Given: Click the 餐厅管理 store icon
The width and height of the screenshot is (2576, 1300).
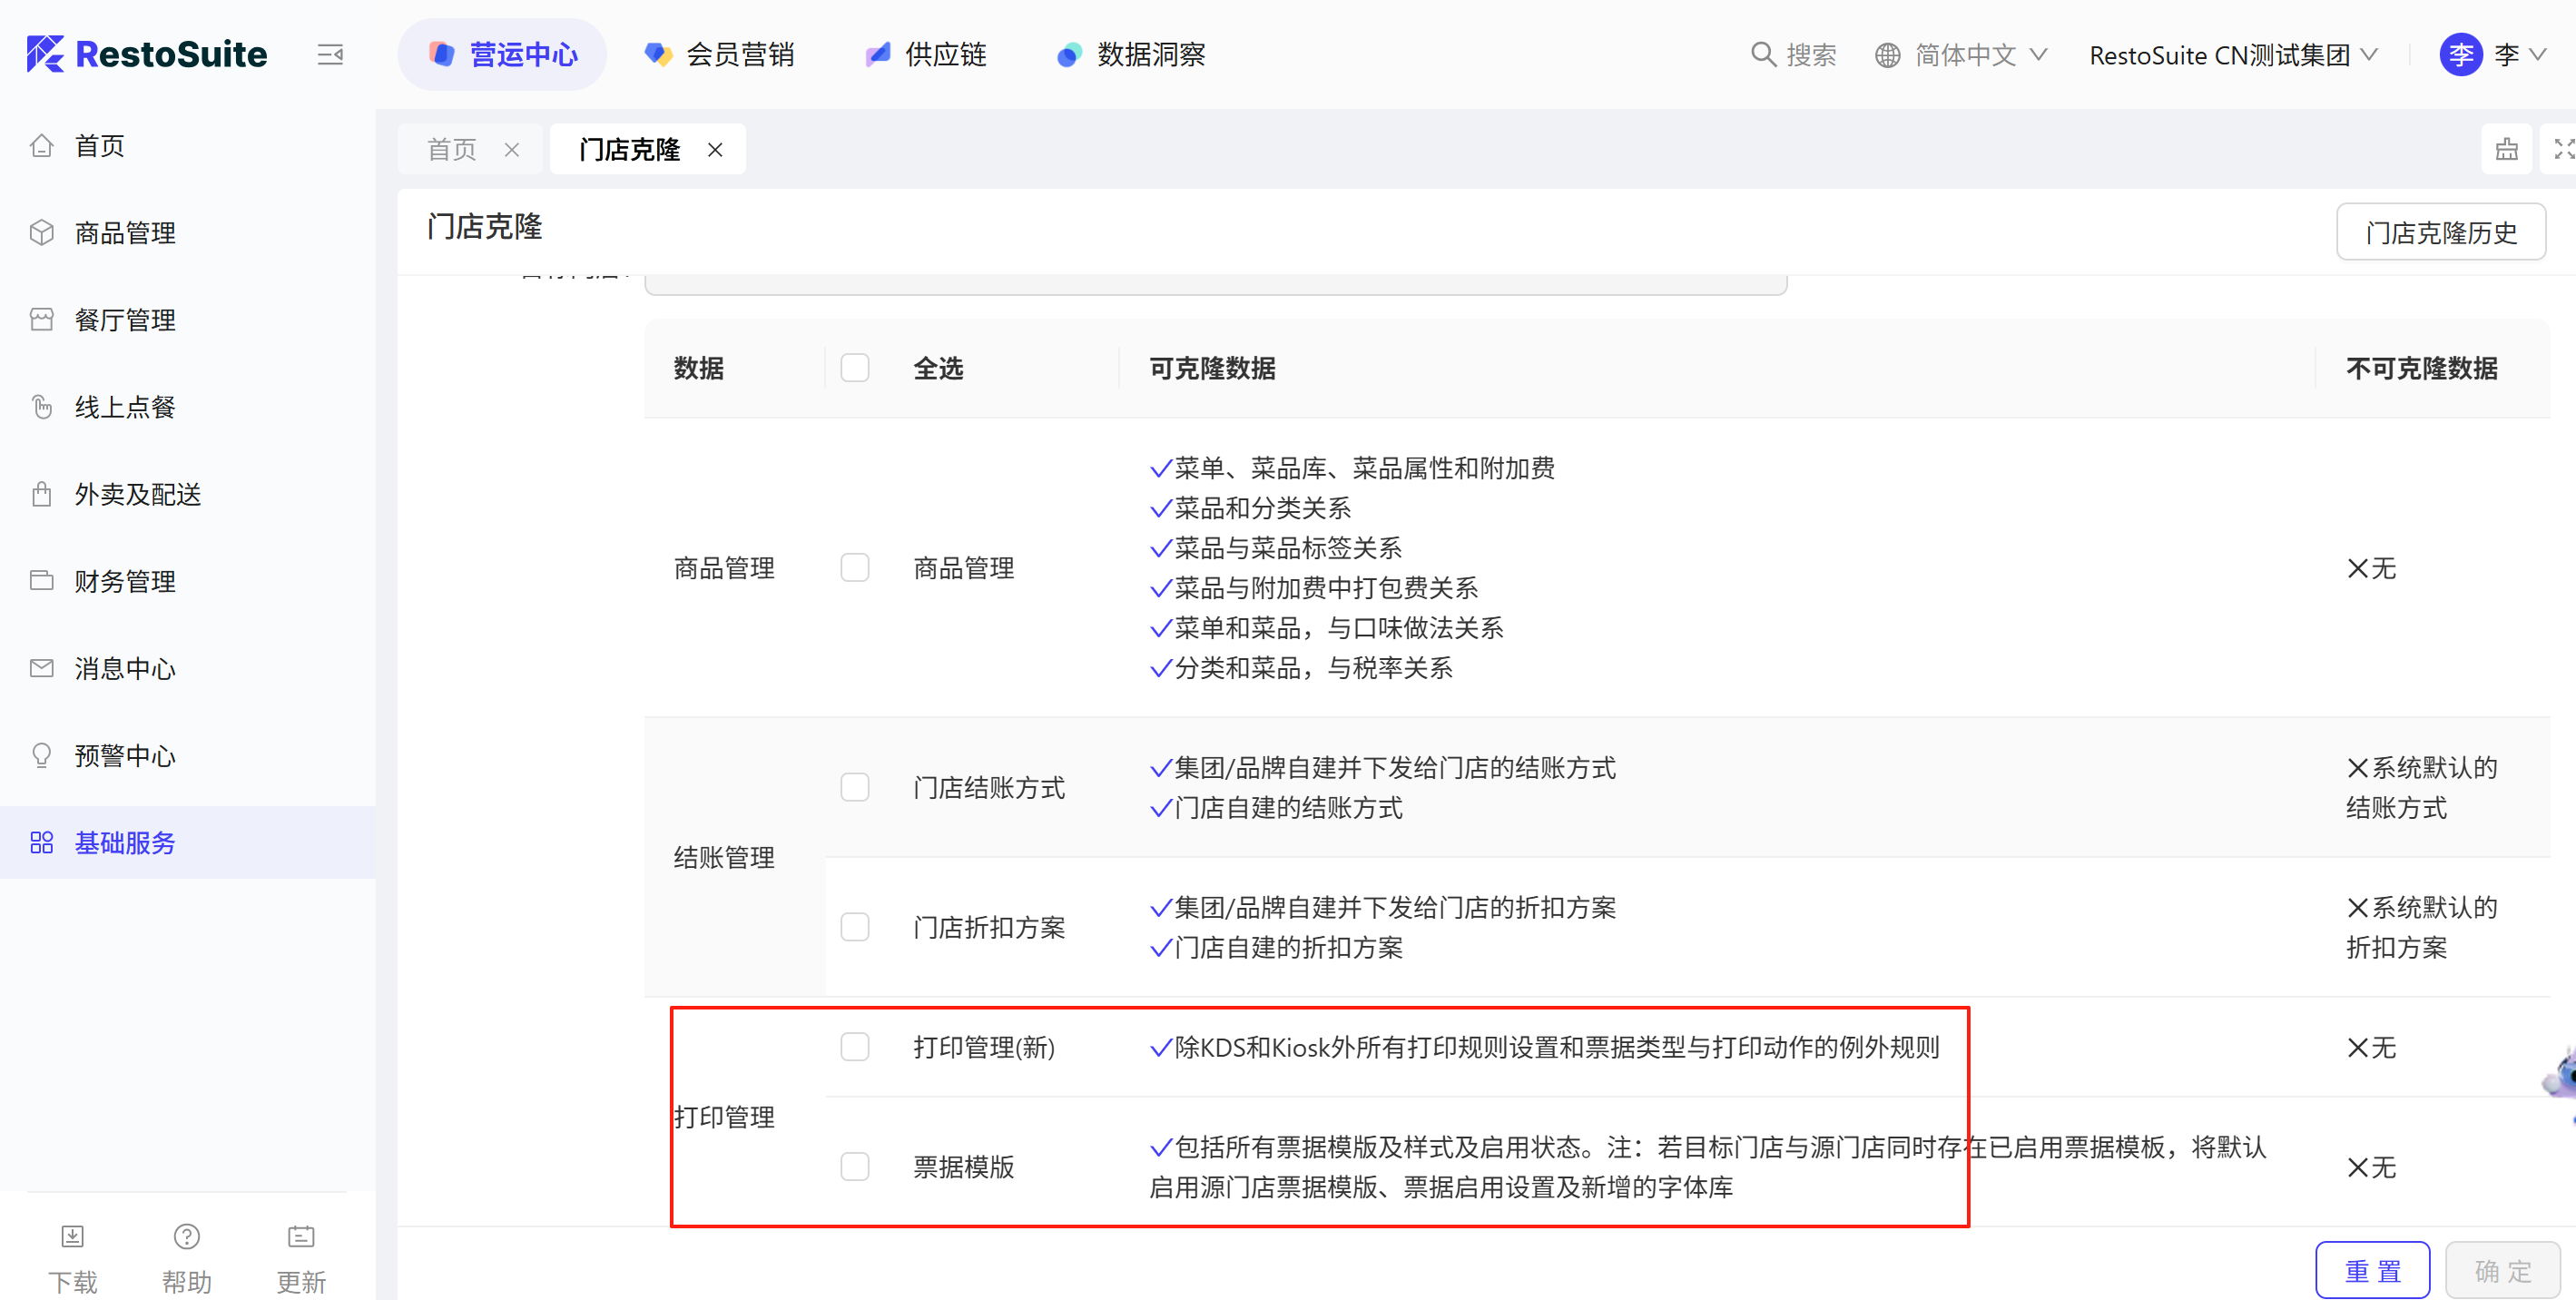Looking at the screenshot, I should point(41,320).
